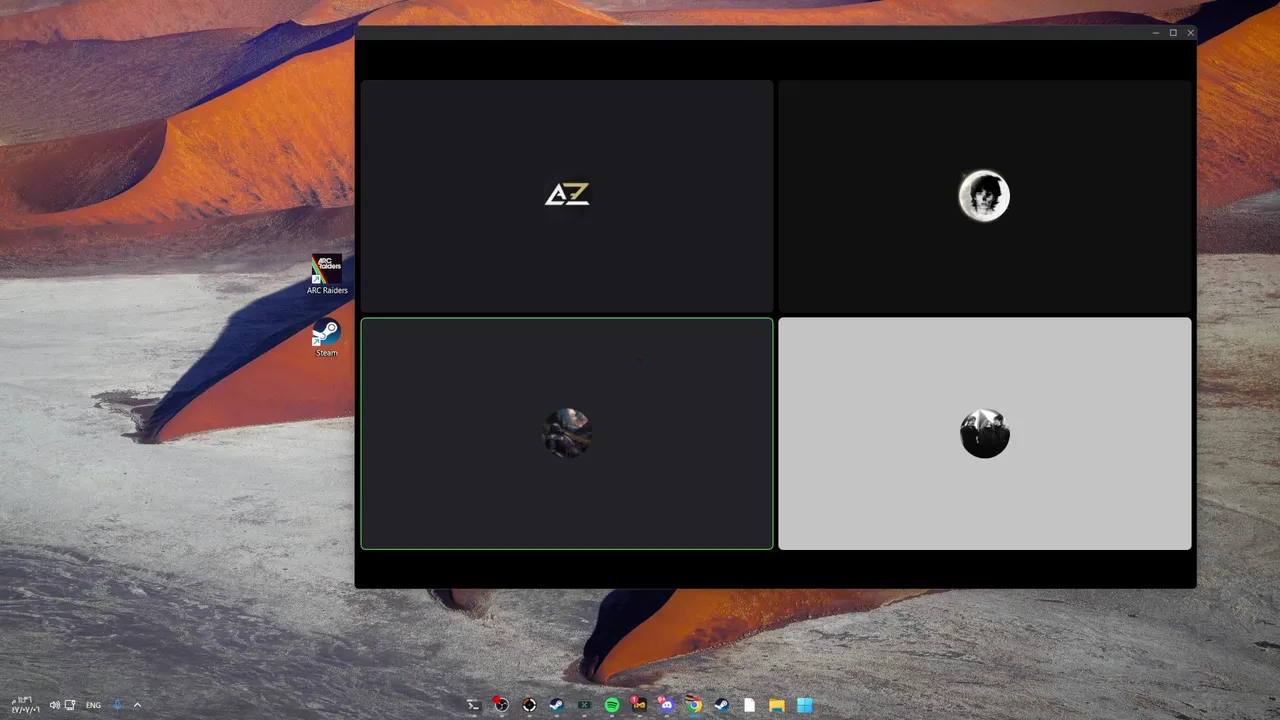Screen dimensions: 1280x720
Task: Click the blue microphone tray icon
Action: click(x=117, y=705)
